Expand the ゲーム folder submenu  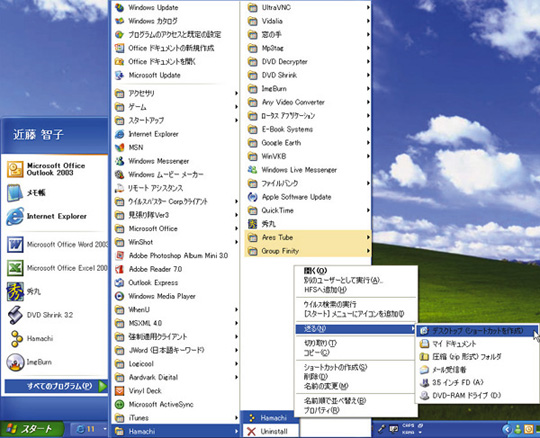[176, 107]
